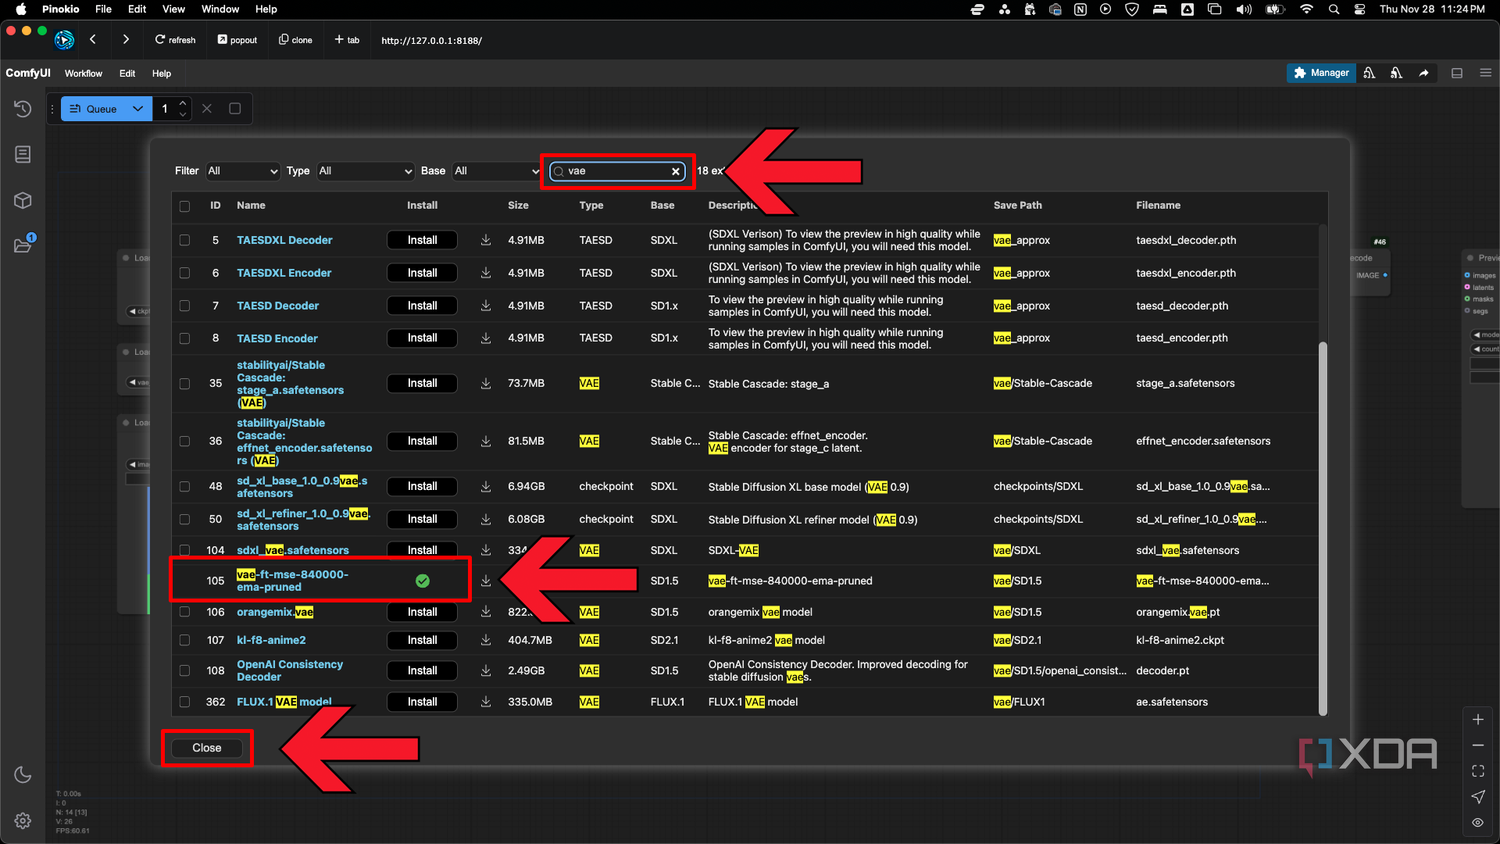
Task: Toggle the bottom panel icon
Action: coord(1457,73)
